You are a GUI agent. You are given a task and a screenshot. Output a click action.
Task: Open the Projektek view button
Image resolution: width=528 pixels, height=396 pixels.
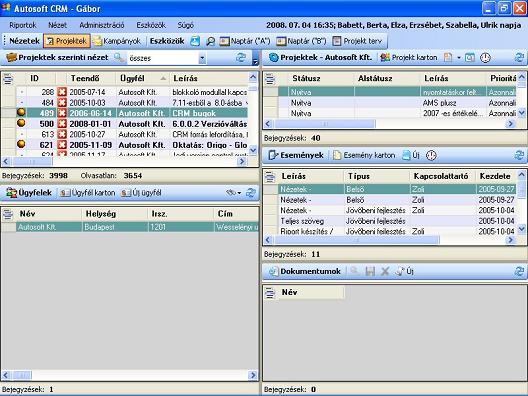coord(67,41)
